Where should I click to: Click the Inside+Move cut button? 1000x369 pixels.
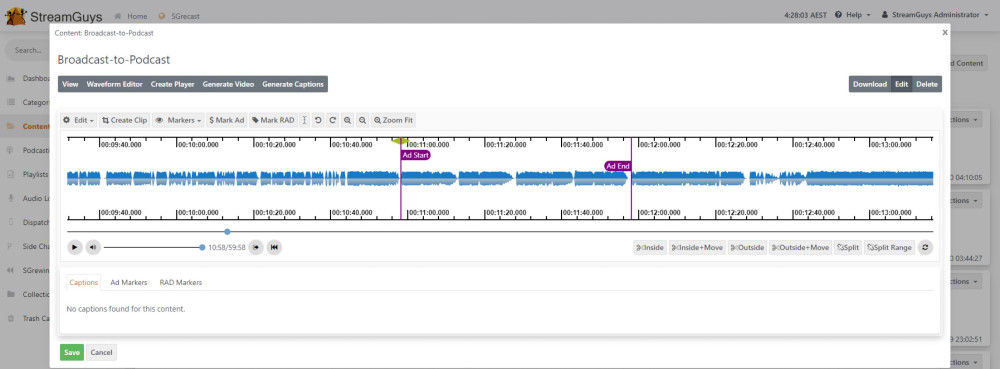[x=697, y=247]
